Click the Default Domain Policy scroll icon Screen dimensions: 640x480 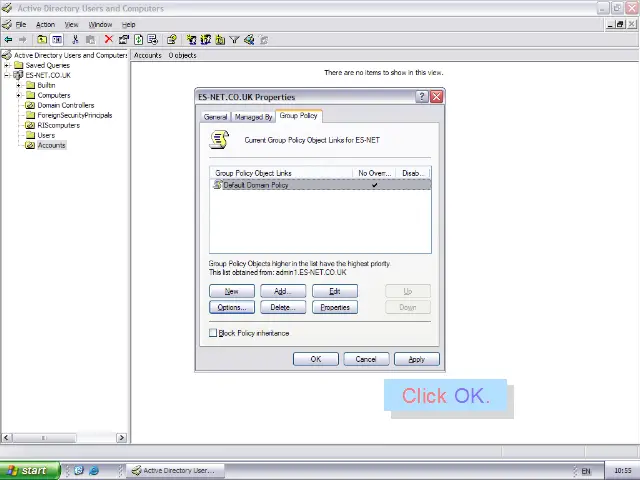[x=218, y=185]
